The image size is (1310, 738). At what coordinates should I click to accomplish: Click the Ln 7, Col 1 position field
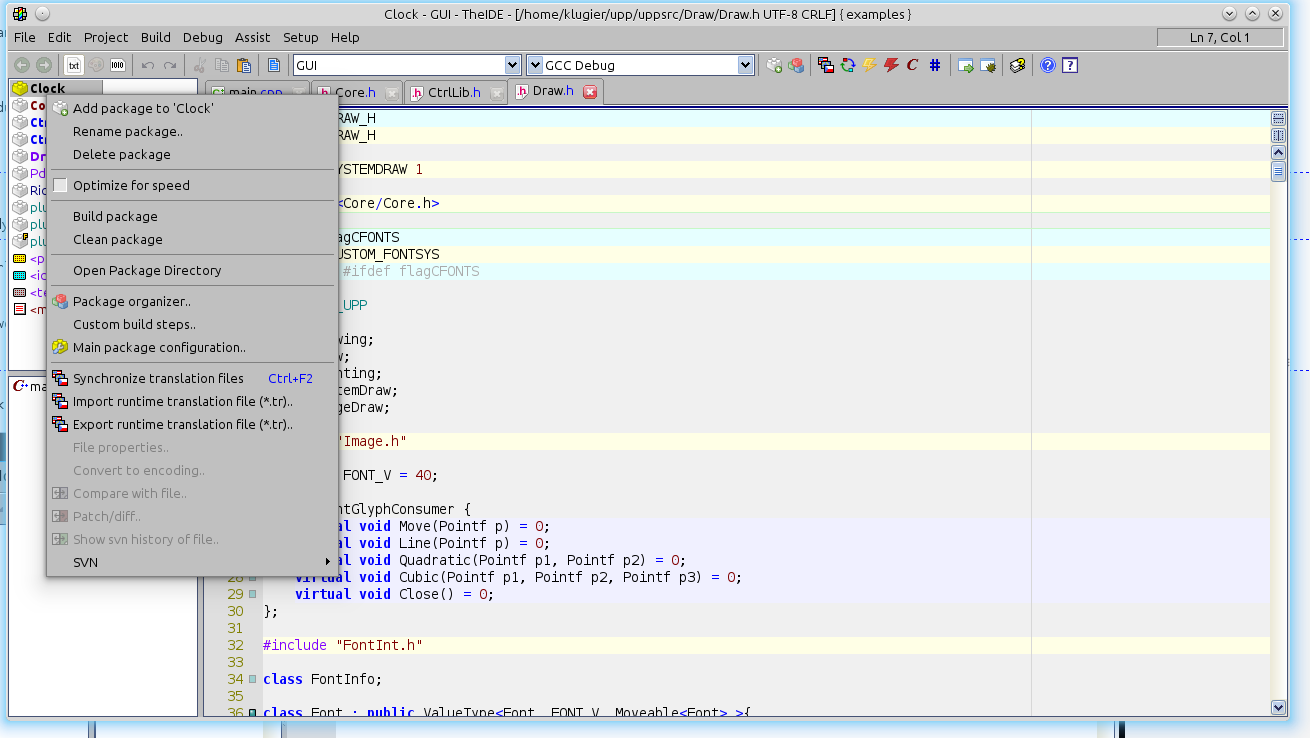[1220, 37]
